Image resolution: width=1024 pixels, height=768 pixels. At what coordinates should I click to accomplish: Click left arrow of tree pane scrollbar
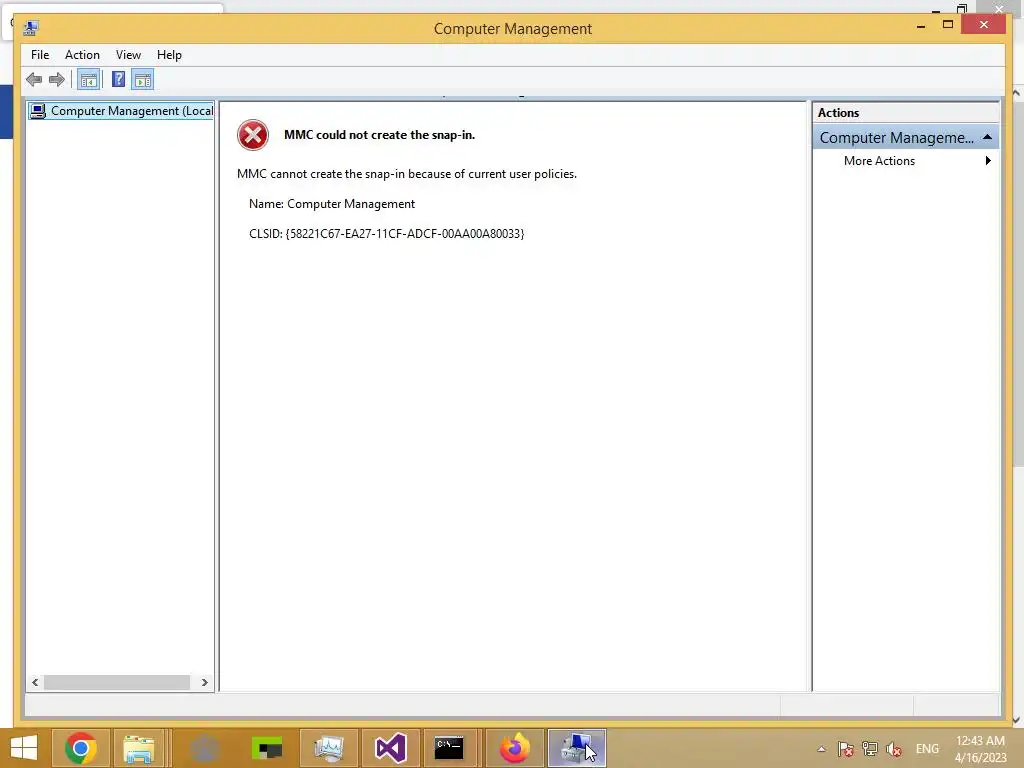pos(35,682)
